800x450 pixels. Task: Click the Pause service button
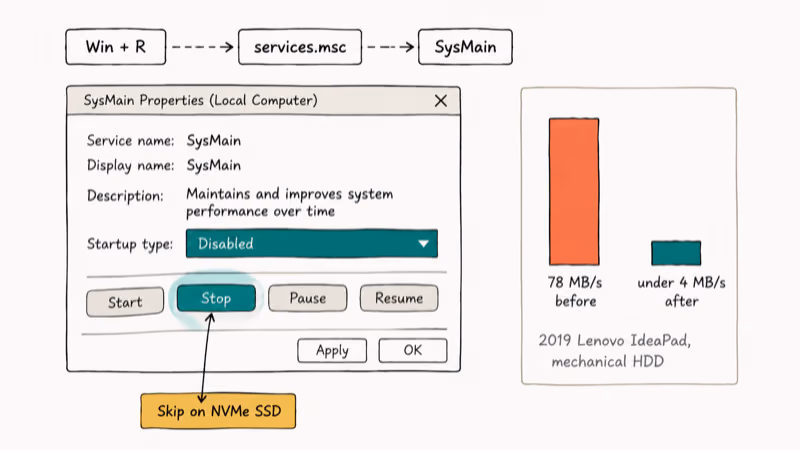[308, 298]
